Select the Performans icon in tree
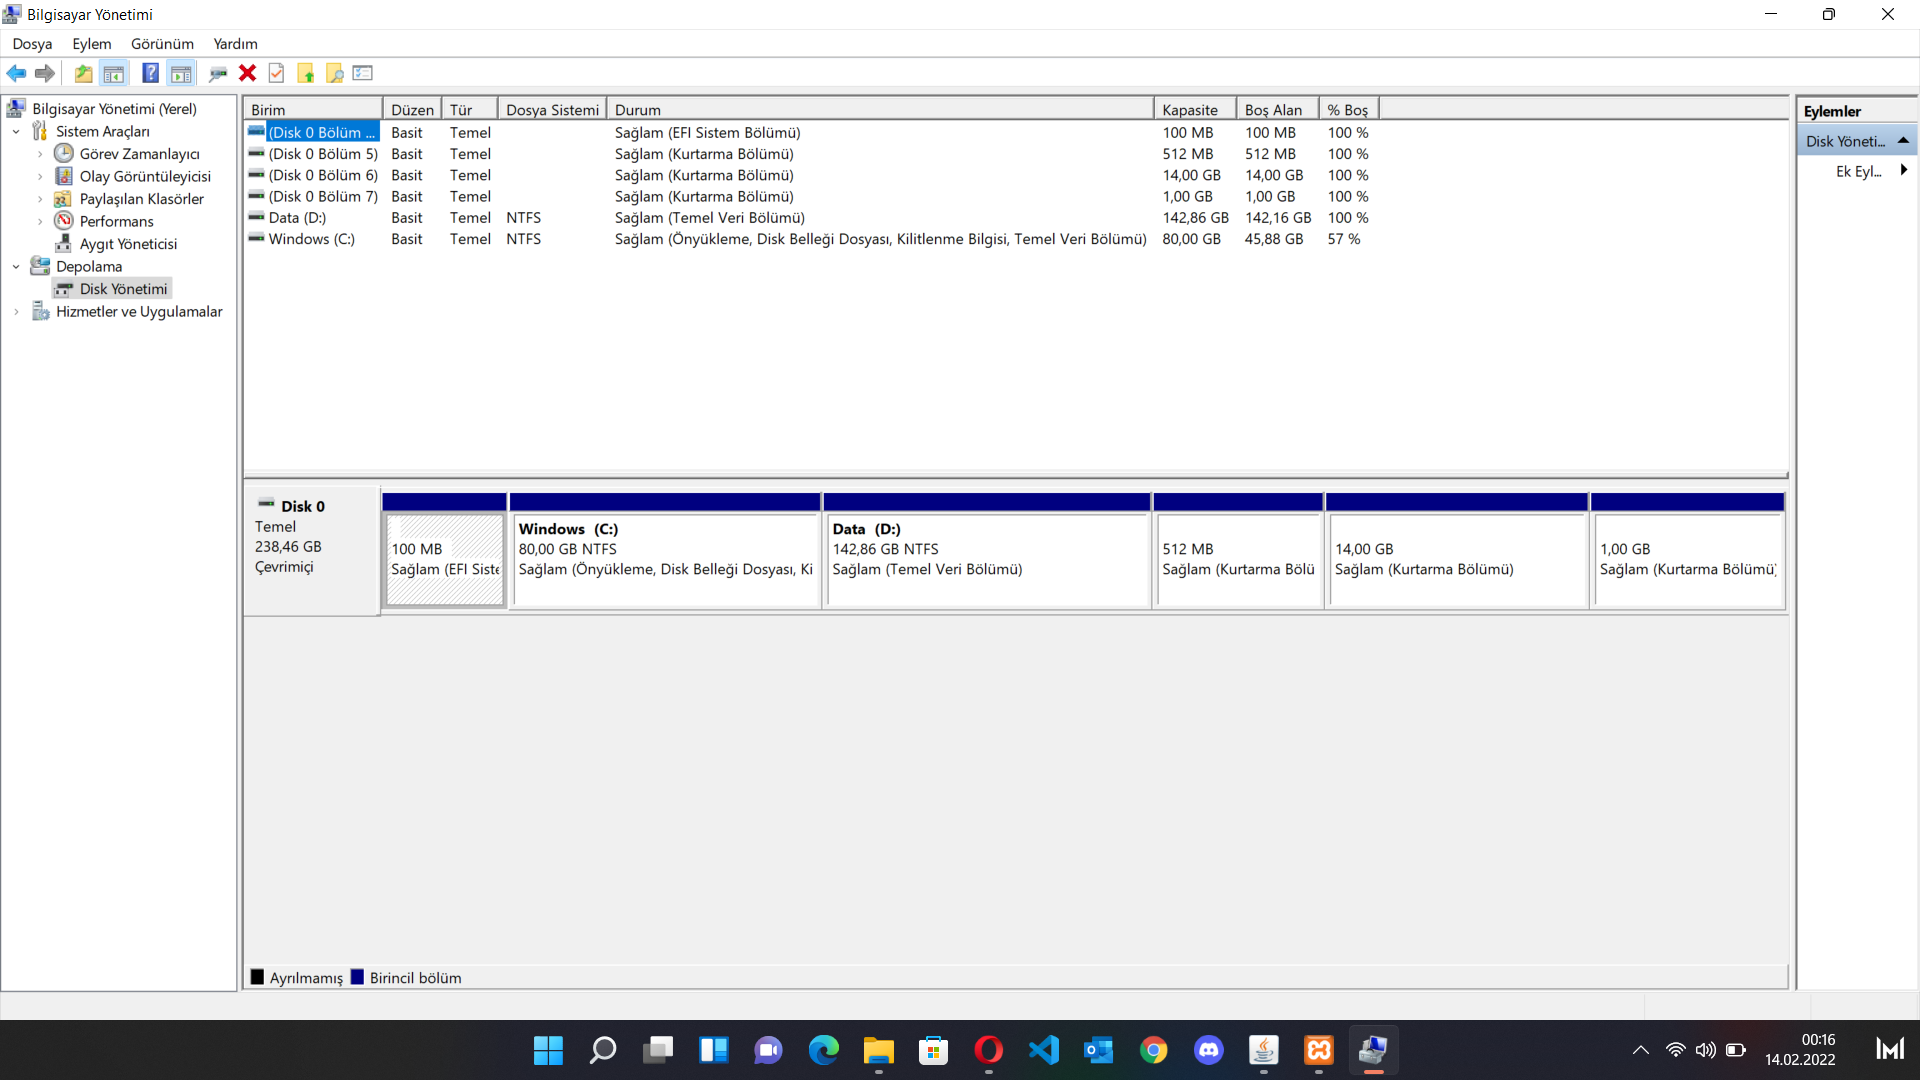This screenshot has width=1920, height=1080. [64, 221]
